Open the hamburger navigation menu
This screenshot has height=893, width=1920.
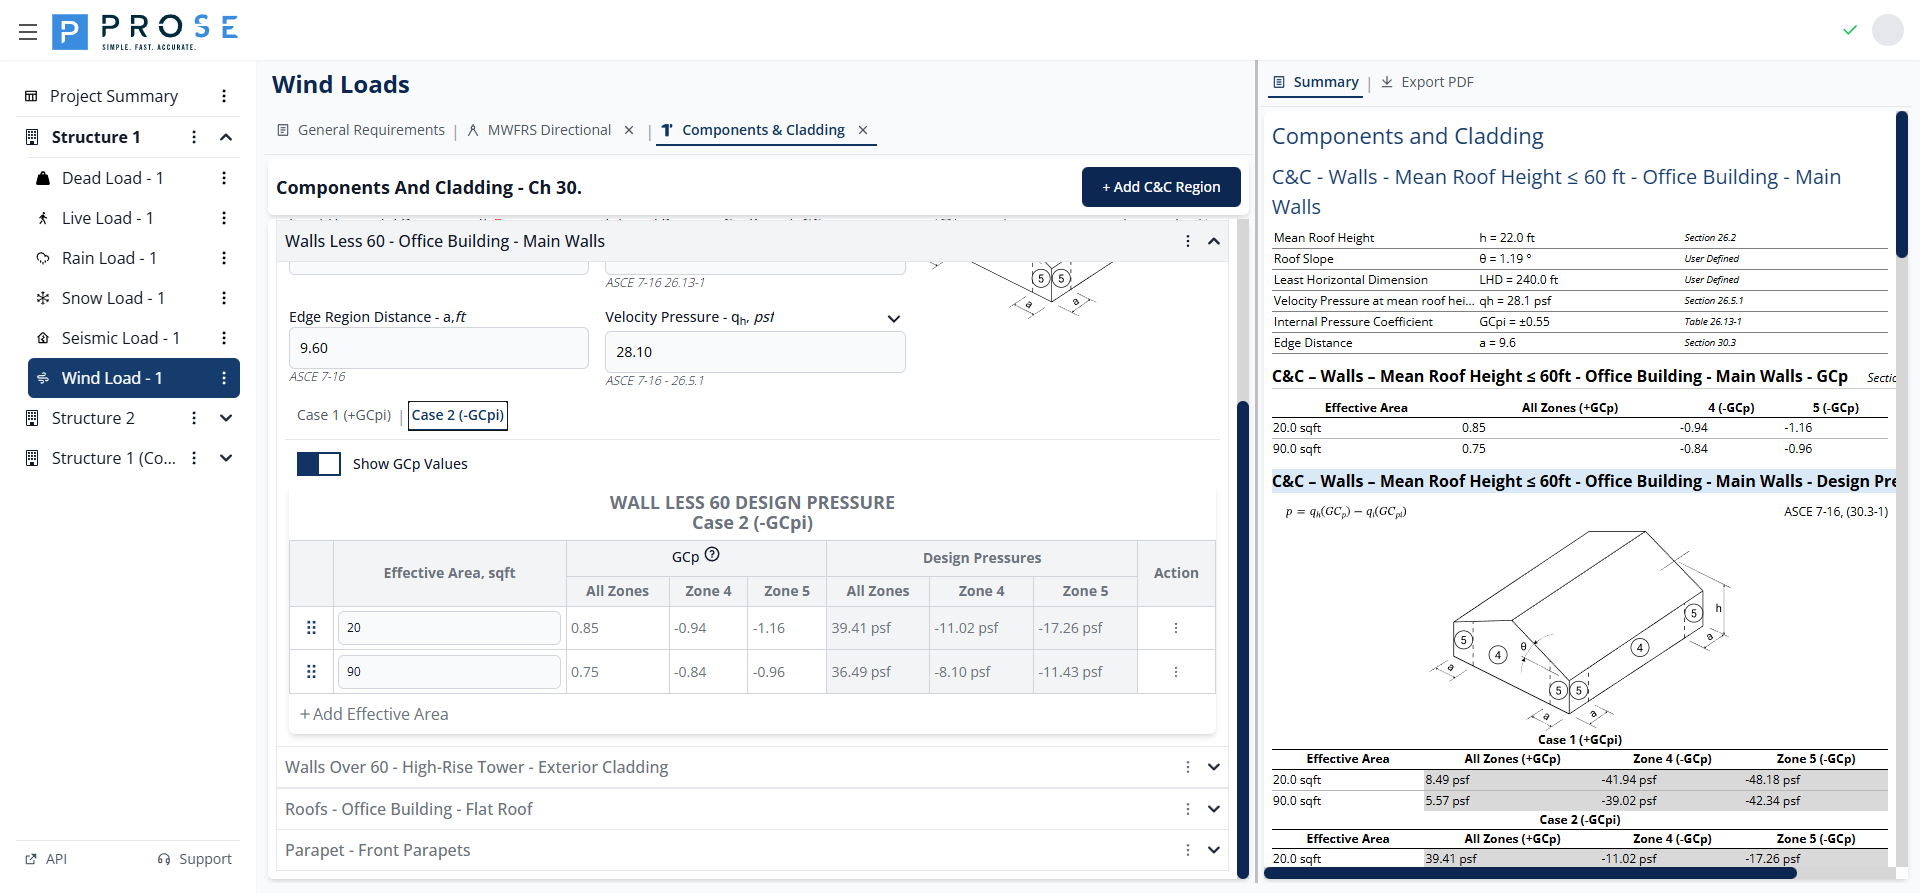28,32
